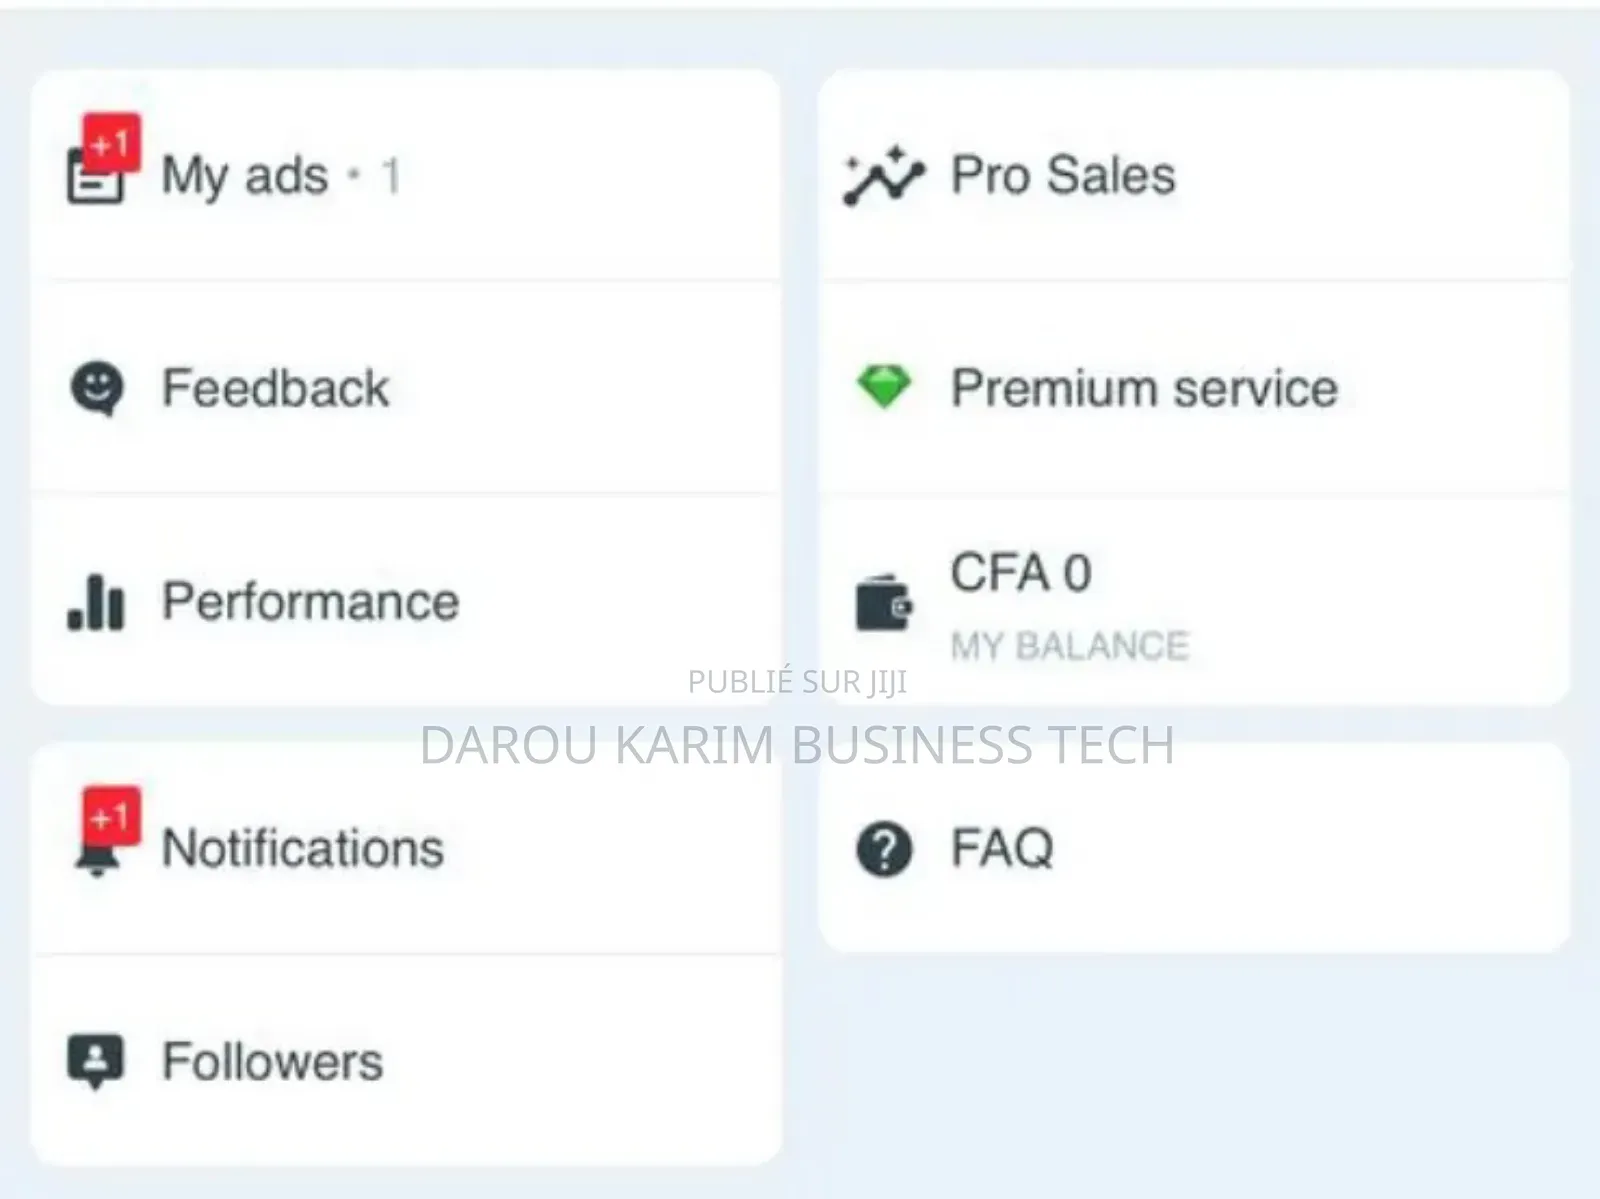
Task: Open the Performance menu label
Action: pos(311,602)
